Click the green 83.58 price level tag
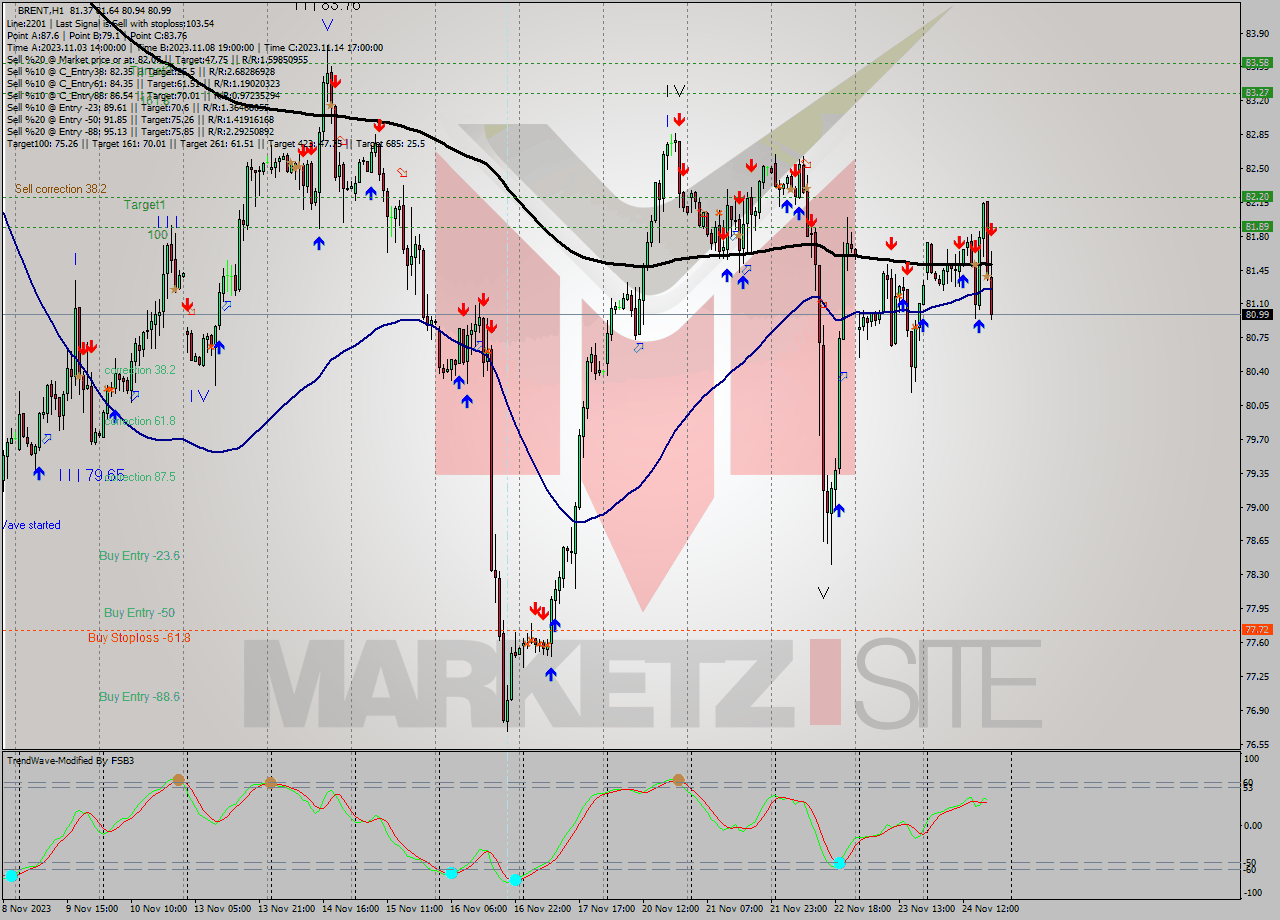Image resolution: width=1280 pixels, height=920 pixels. tap(1258, 62)
